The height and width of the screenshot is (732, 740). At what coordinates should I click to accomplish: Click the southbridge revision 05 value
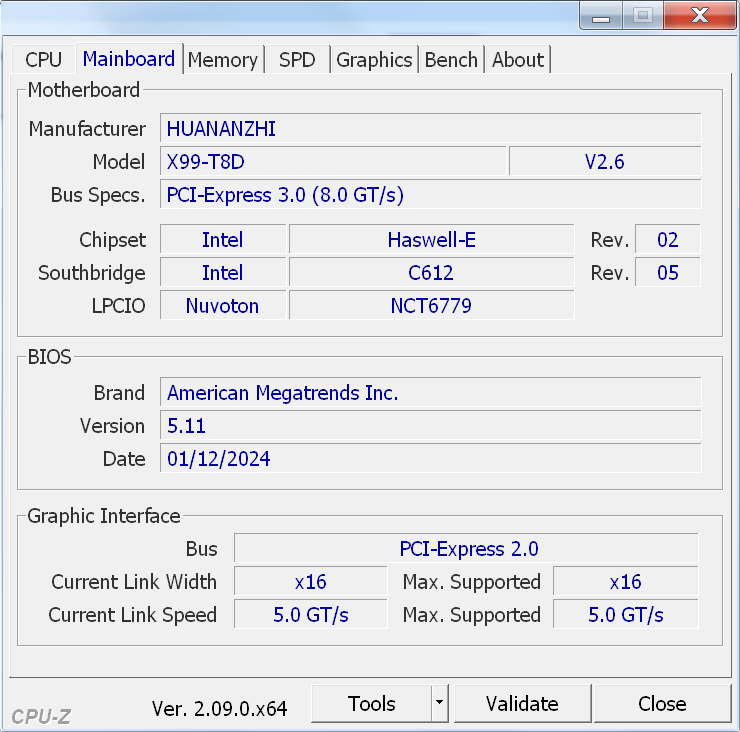(668, 273)
